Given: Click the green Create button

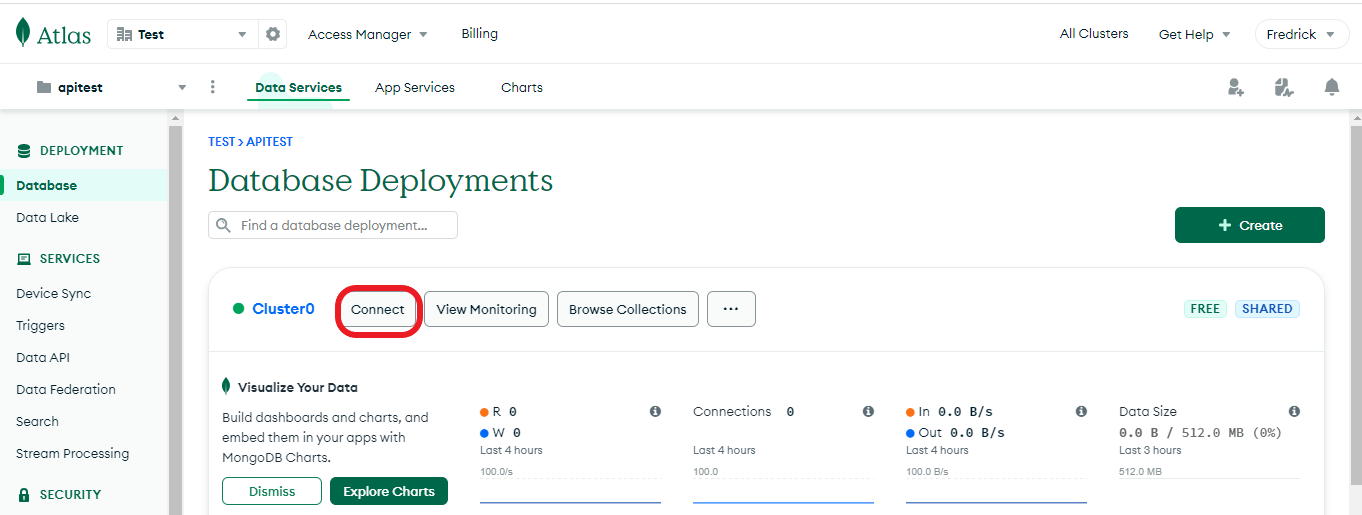Looking at the screenshot, I should 1249,225.
